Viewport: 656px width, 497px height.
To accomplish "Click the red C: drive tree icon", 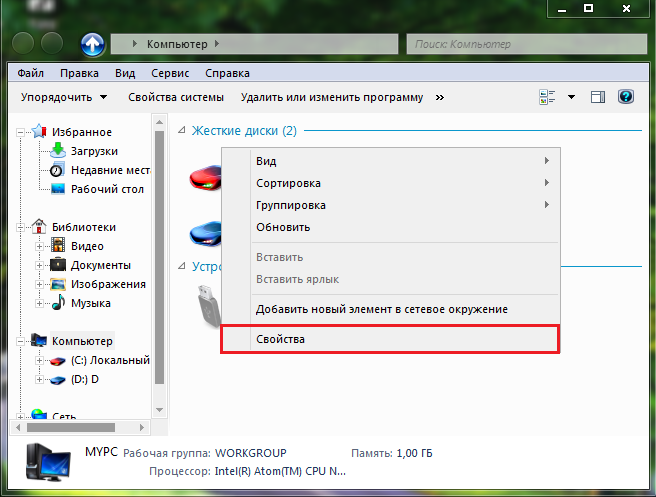I will tap(58, 361).
